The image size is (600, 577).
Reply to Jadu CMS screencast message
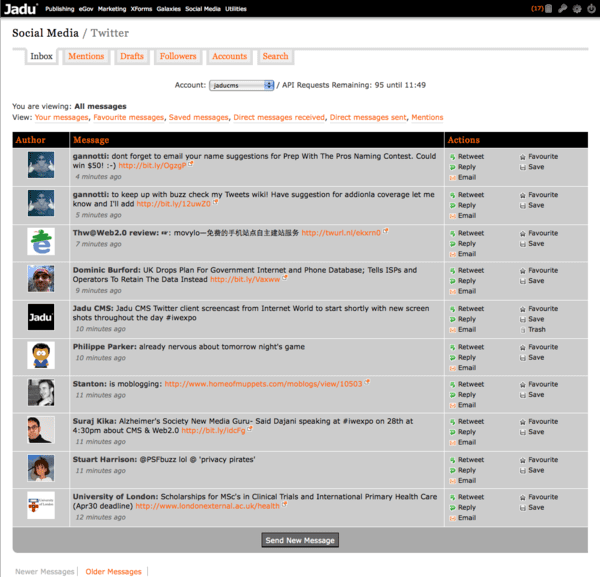point(462,319)
